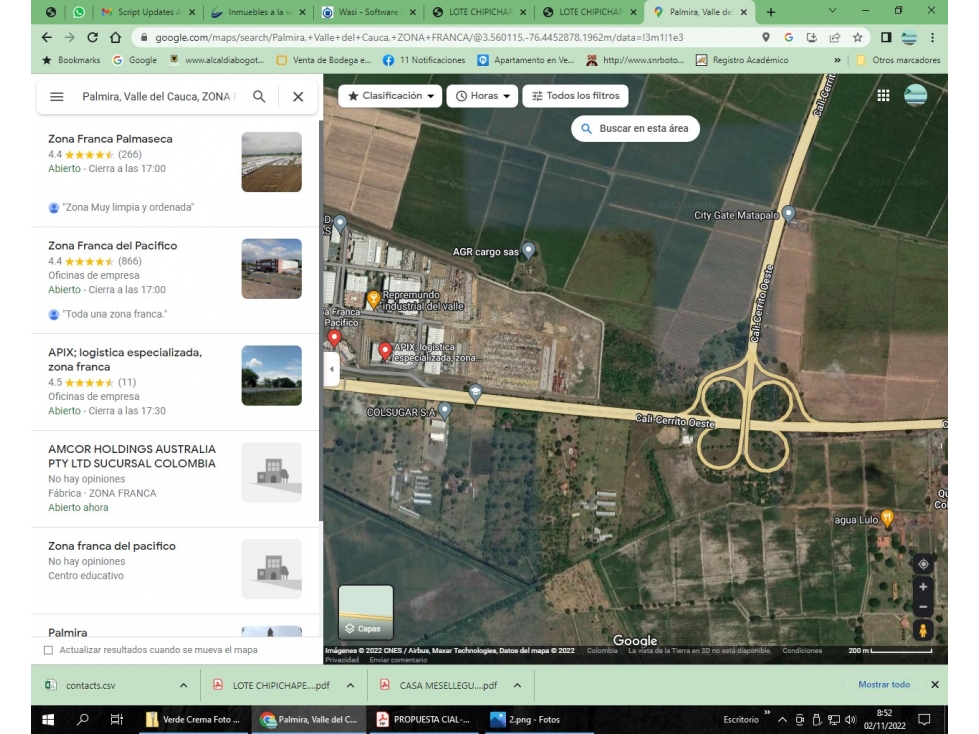Bookmark this page with the star icon
This screenshot has height=734, width=979.
(857, 37)
